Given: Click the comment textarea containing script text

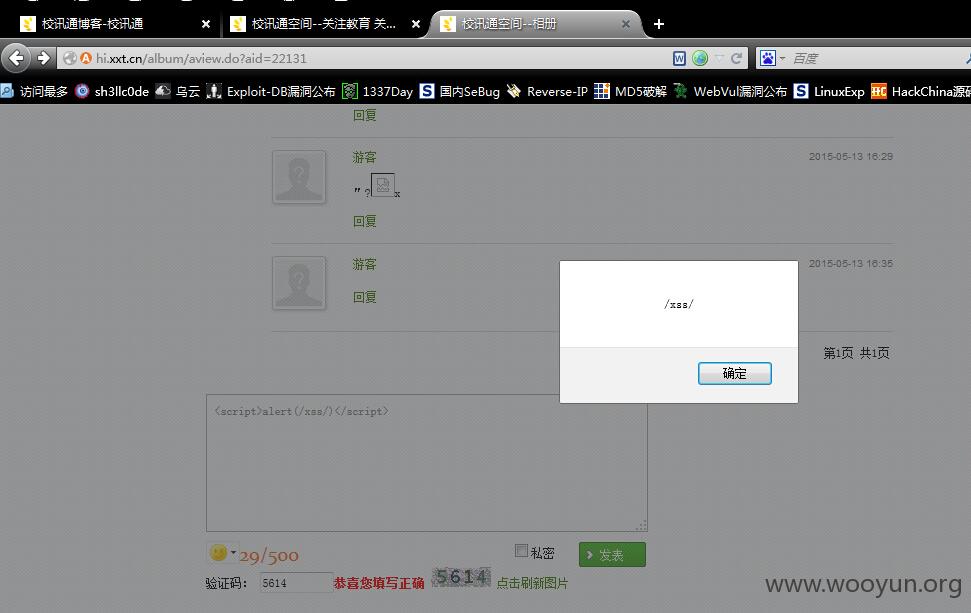Looking at the screenshot, I should coord(427,463).
